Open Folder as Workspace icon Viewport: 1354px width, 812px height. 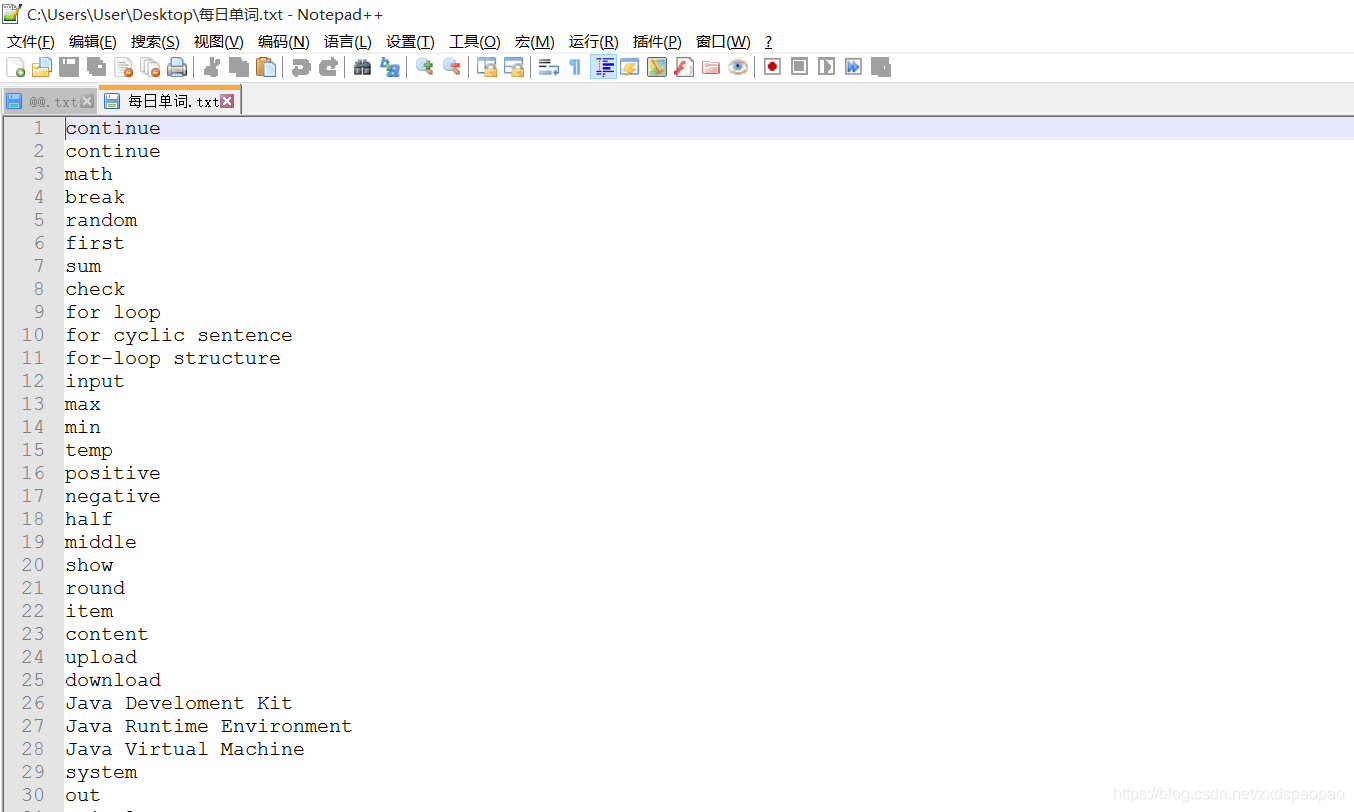711,67
